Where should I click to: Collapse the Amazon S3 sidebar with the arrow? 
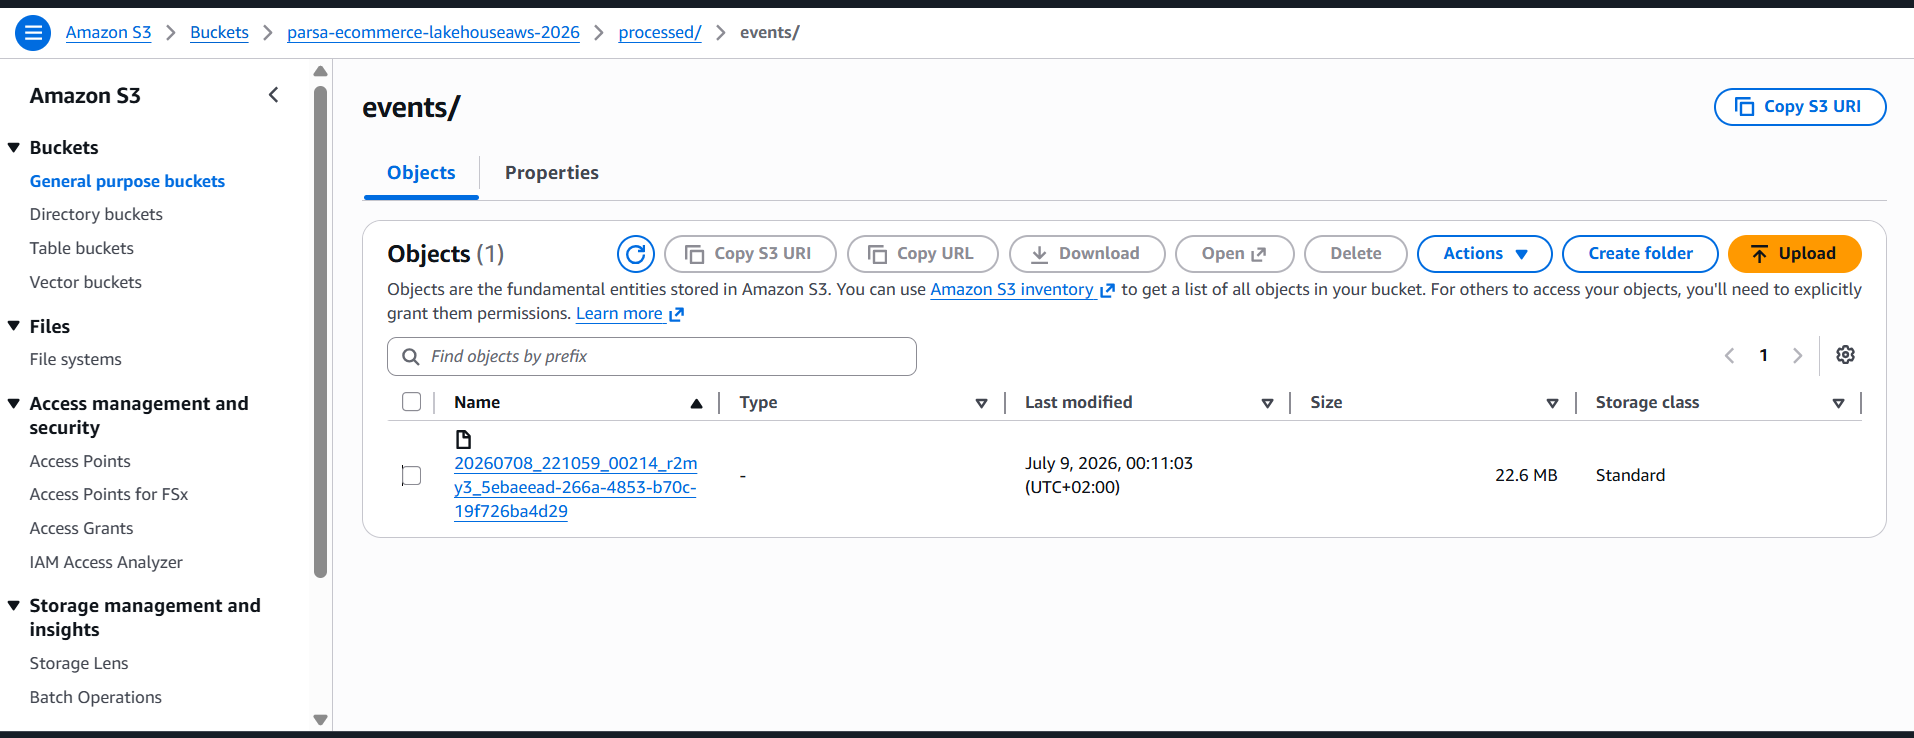[x=274, y=95]
